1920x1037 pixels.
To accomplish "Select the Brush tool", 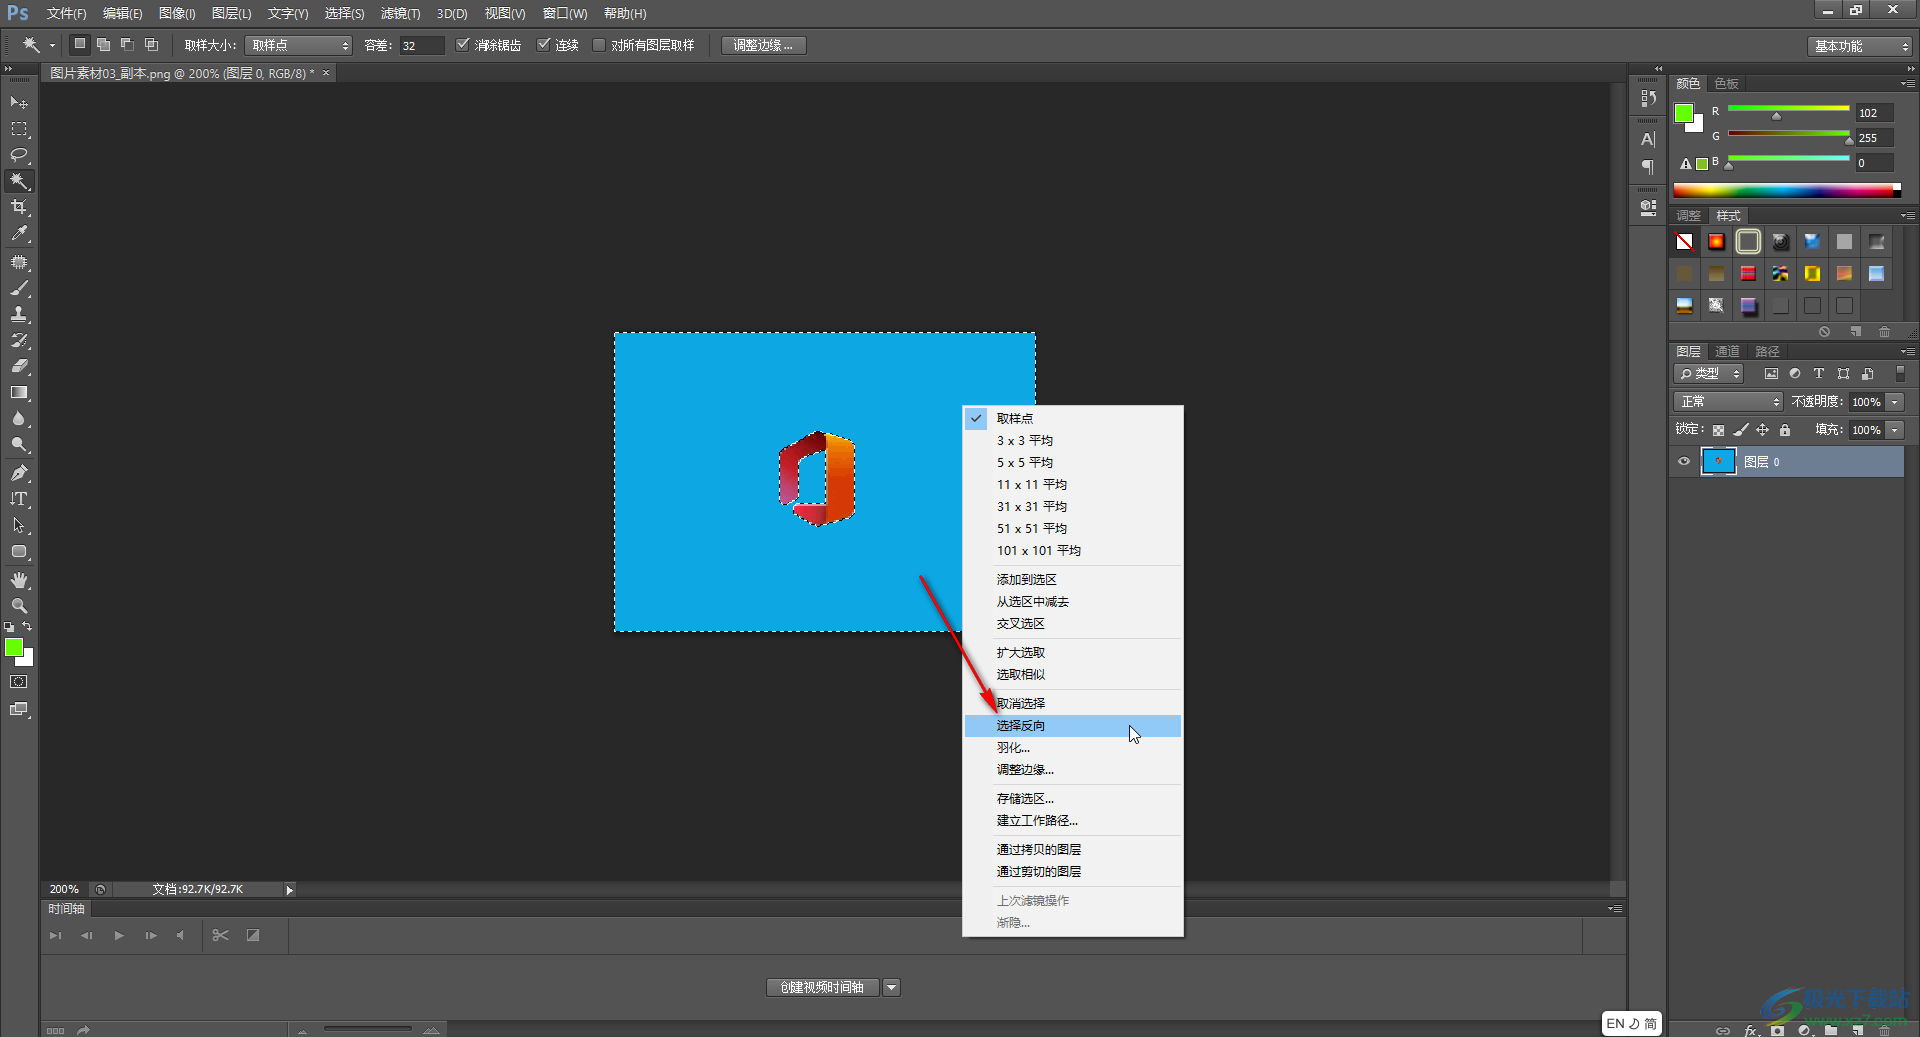I will (19, 288).
